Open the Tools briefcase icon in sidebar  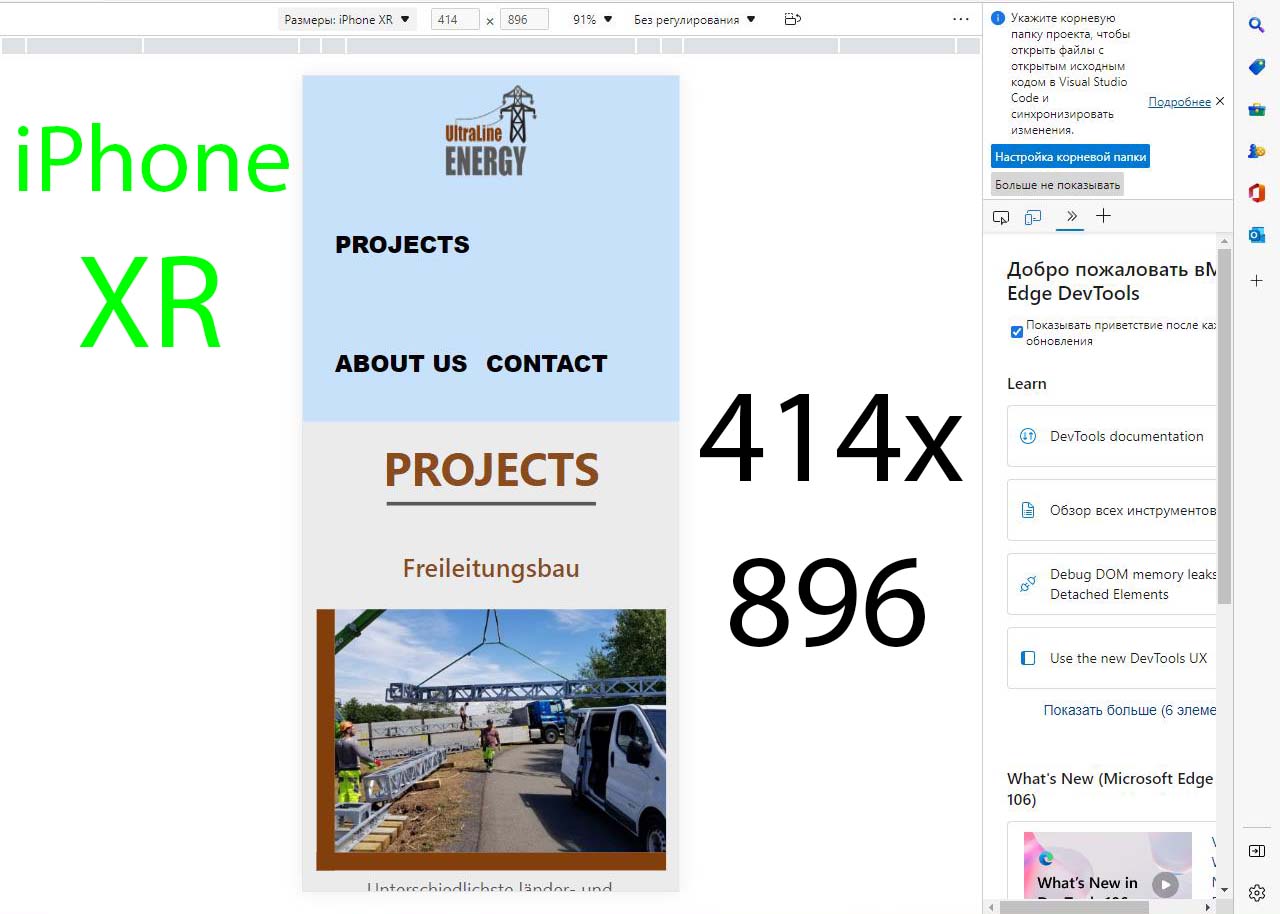click(1256, 109)
